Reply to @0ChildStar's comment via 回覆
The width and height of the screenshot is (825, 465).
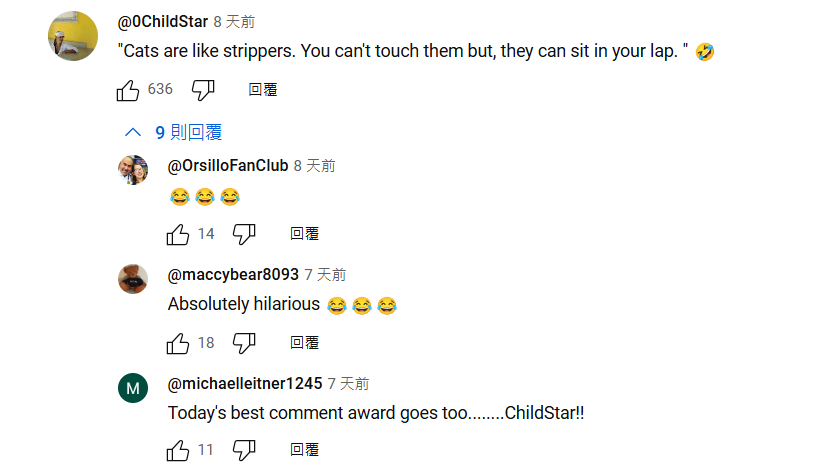pyautogui.click(x=263, y=89)
